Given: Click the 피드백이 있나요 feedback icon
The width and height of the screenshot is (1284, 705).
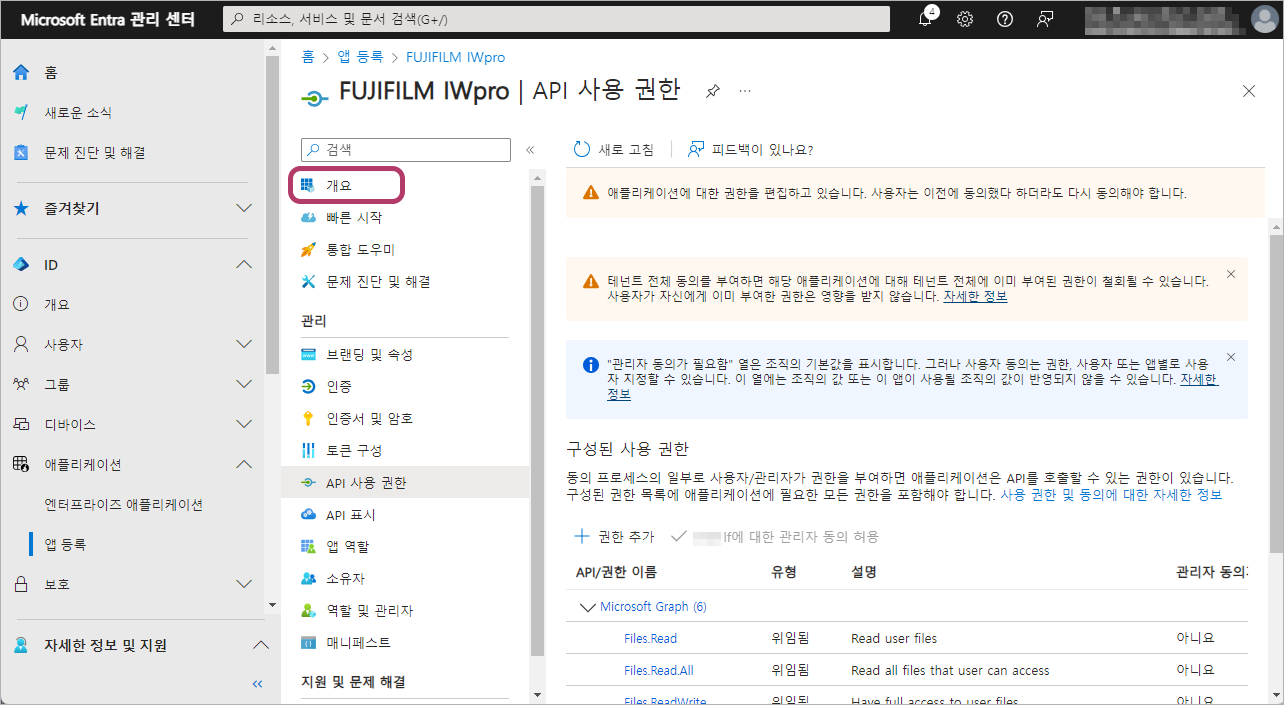Looking at the screenshot, I should [696, 150].
